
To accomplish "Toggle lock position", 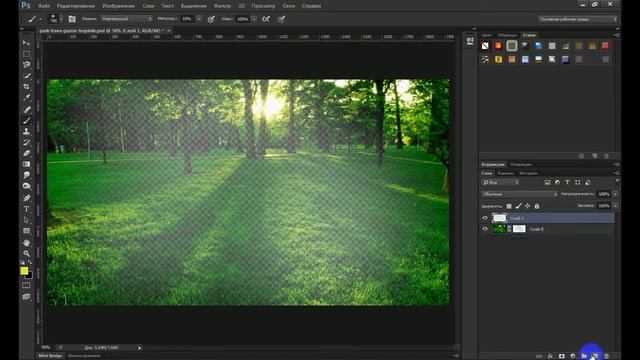I will pyautogui.click(x=528, y=206).
